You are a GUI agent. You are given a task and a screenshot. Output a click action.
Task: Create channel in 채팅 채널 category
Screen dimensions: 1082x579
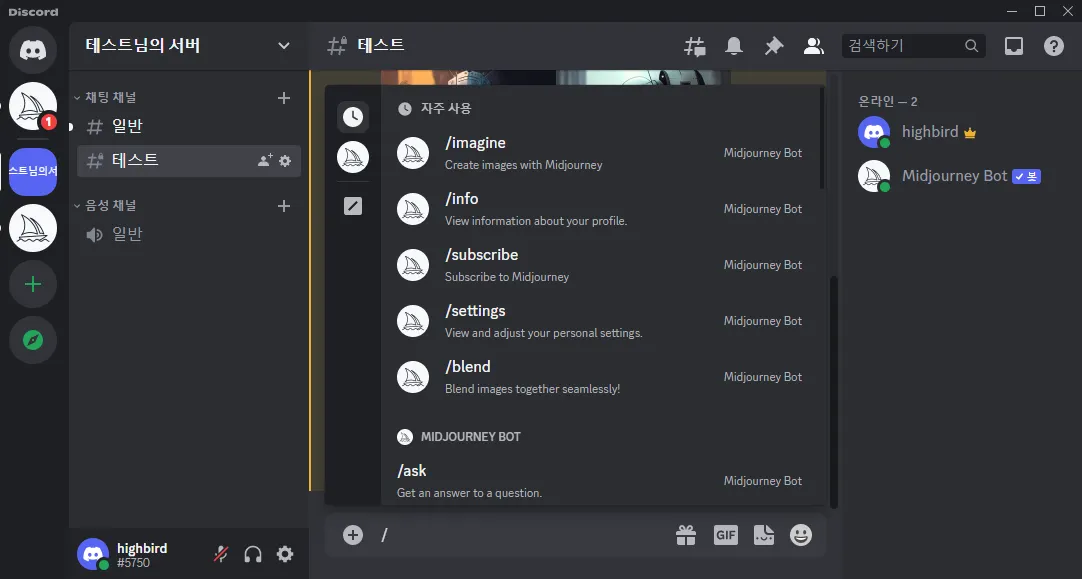(x=284, y=98)
